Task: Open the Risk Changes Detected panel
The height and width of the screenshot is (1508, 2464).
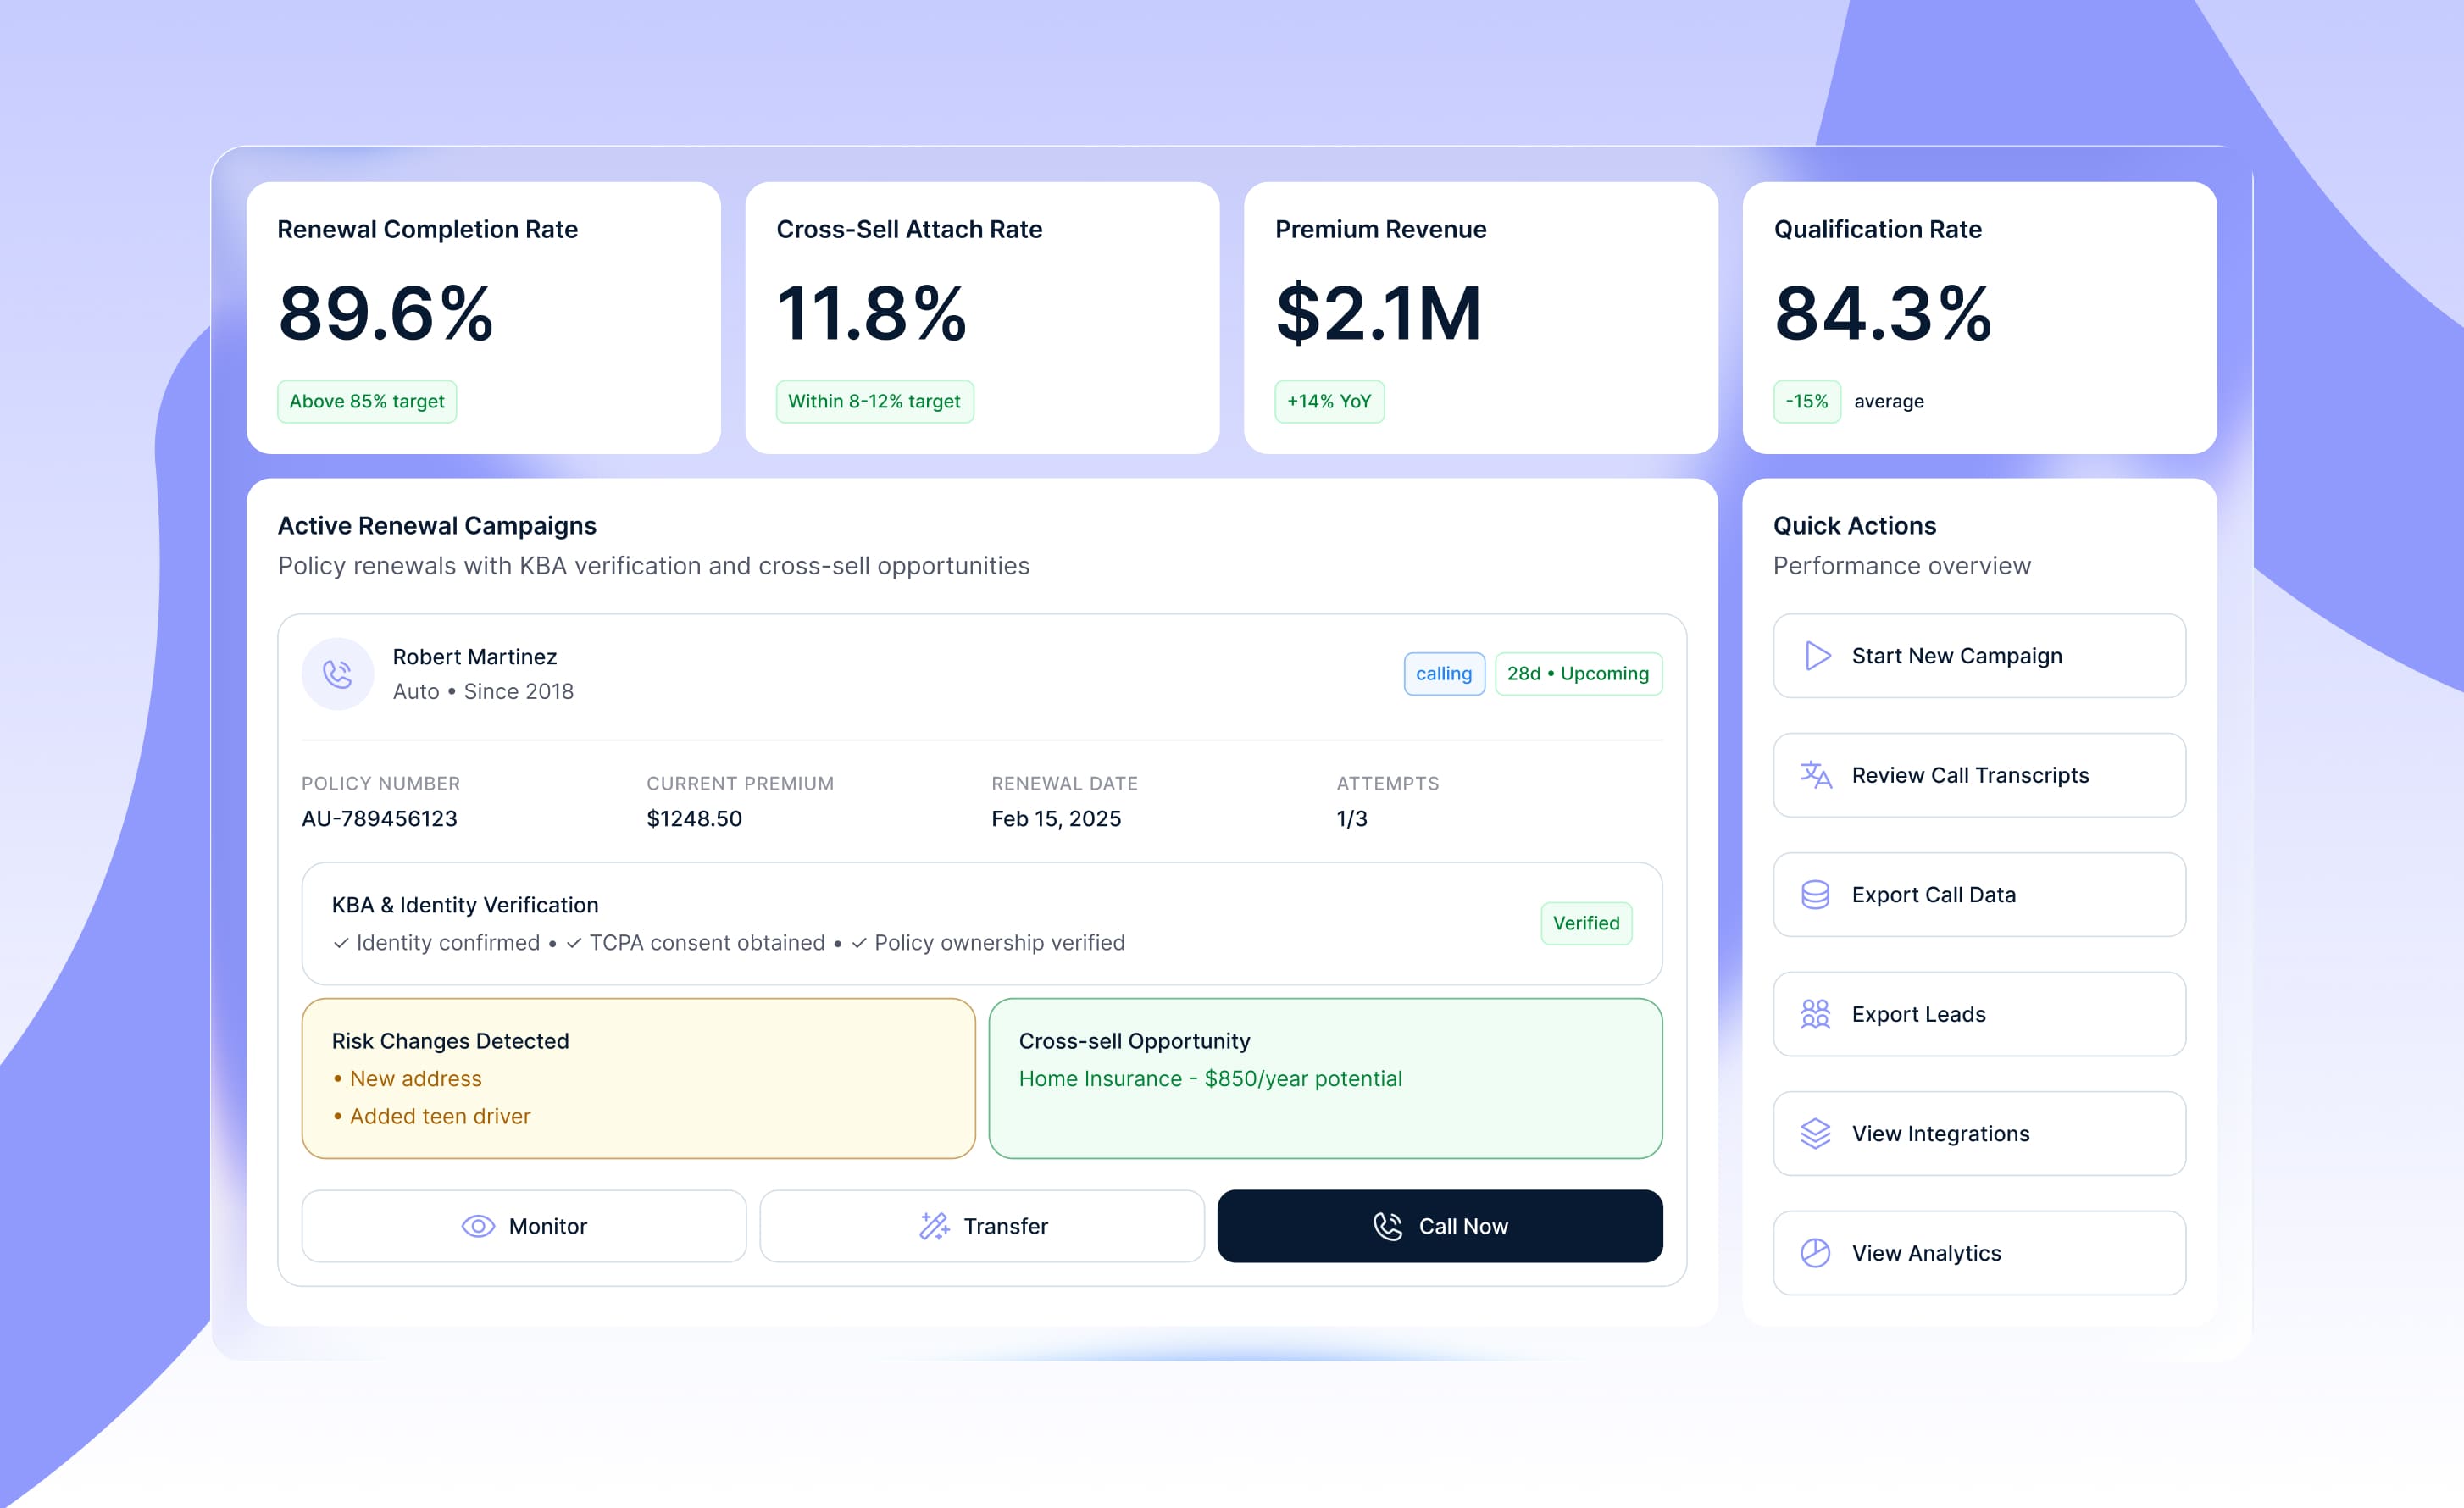Action: point(638,1078)
